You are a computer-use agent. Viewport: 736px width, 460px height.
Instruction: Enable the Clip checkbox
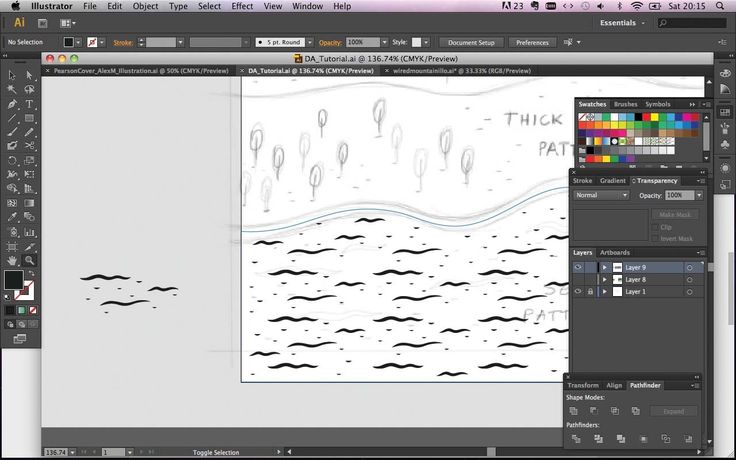655,227
